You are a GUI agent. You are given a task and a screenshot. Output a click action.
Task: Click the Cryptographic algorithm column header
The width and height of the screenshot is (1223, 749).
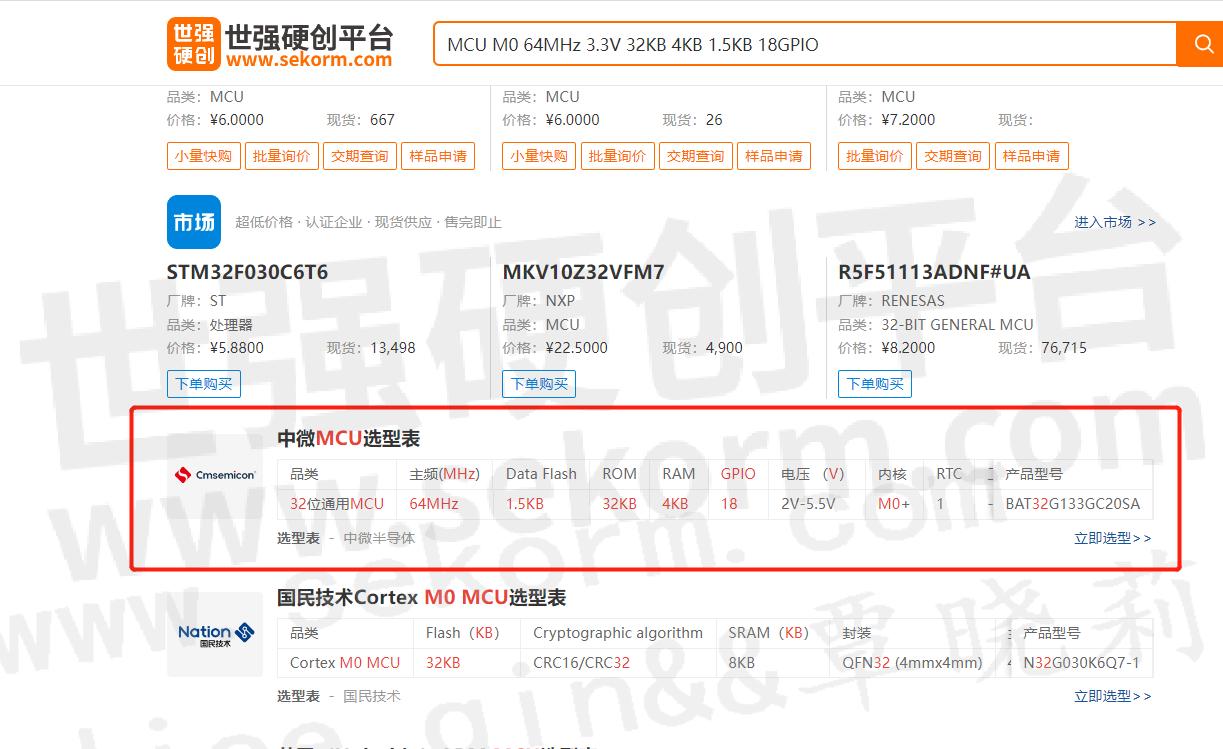[x=618, y=633]
